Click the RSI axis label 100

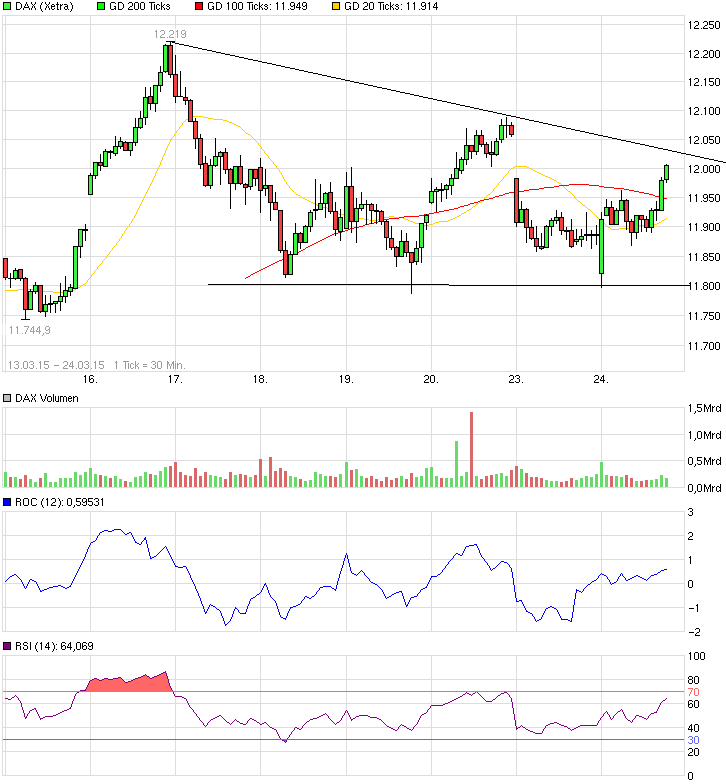(x=696, y=656)
